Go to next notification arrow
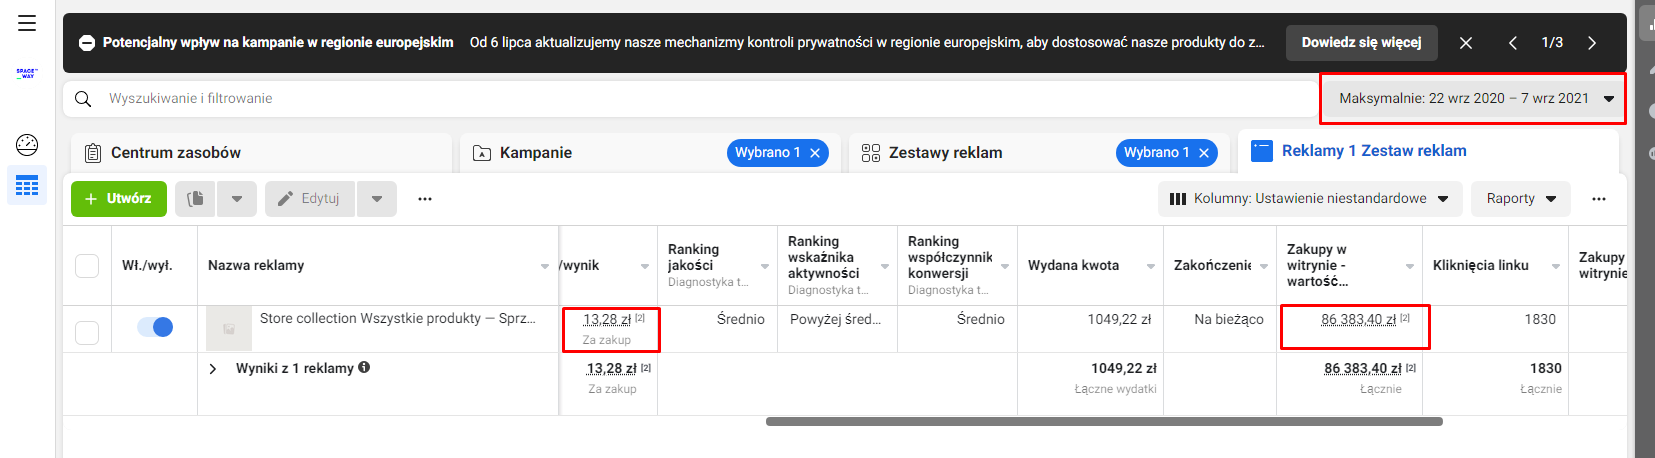 tap(1592, 43)
